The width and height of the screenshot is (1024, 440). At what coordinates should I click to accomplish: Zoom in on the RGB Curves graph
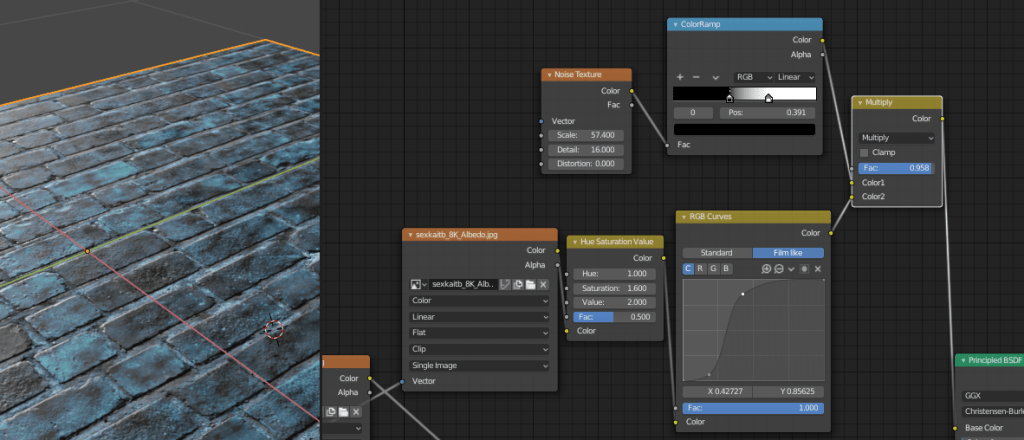pyautogui.click(x=766, y=269)
